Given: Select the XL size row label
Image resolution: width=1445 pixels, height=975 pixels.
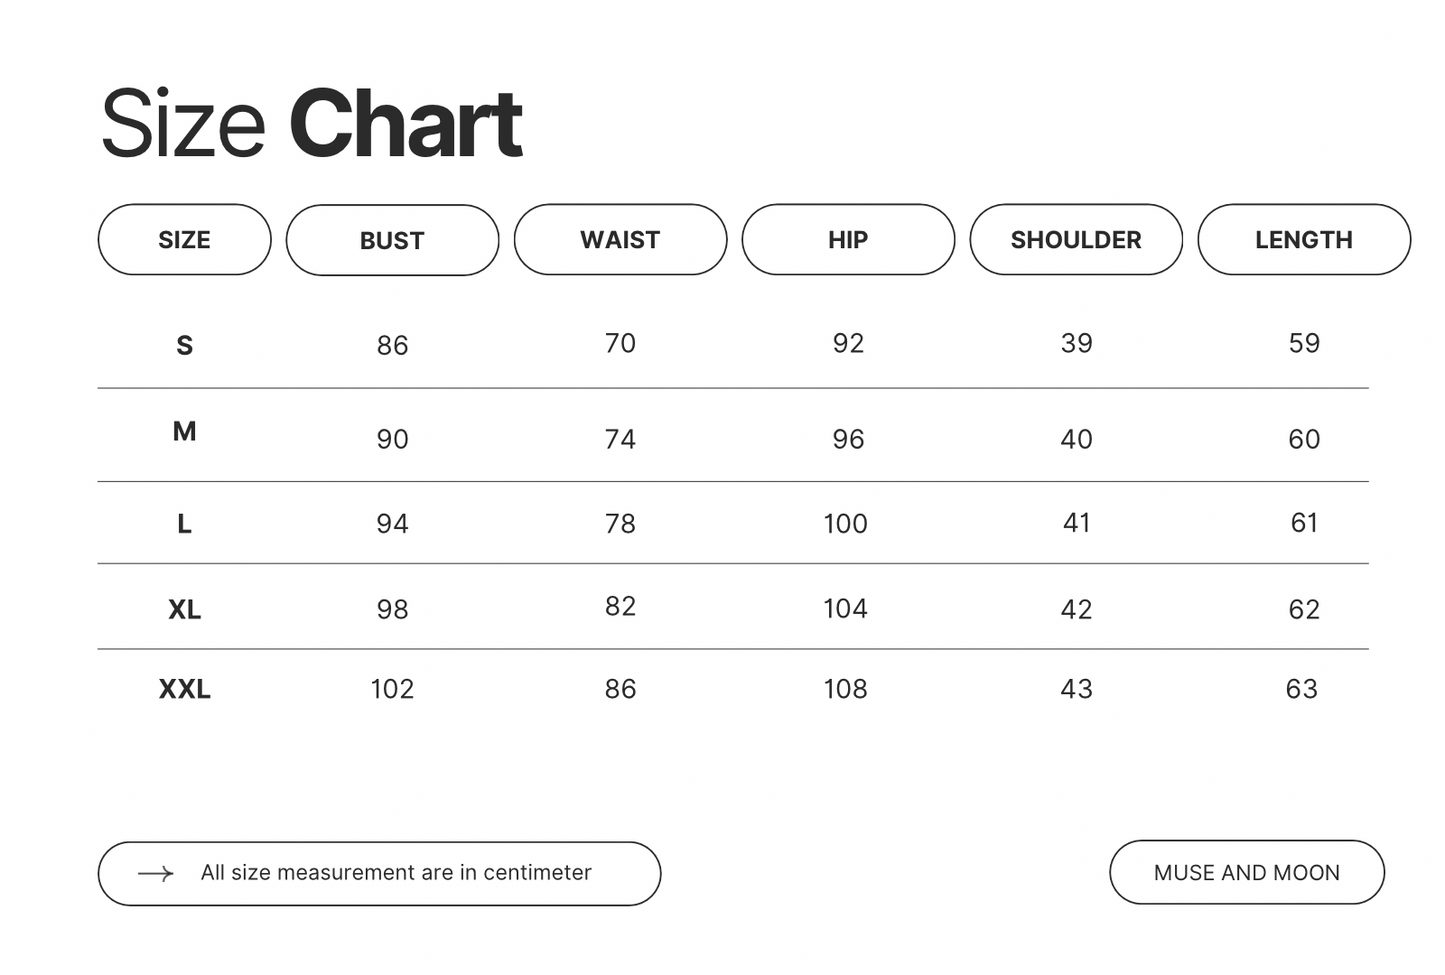Looking at the screenshot, I should tap(184, 610).
